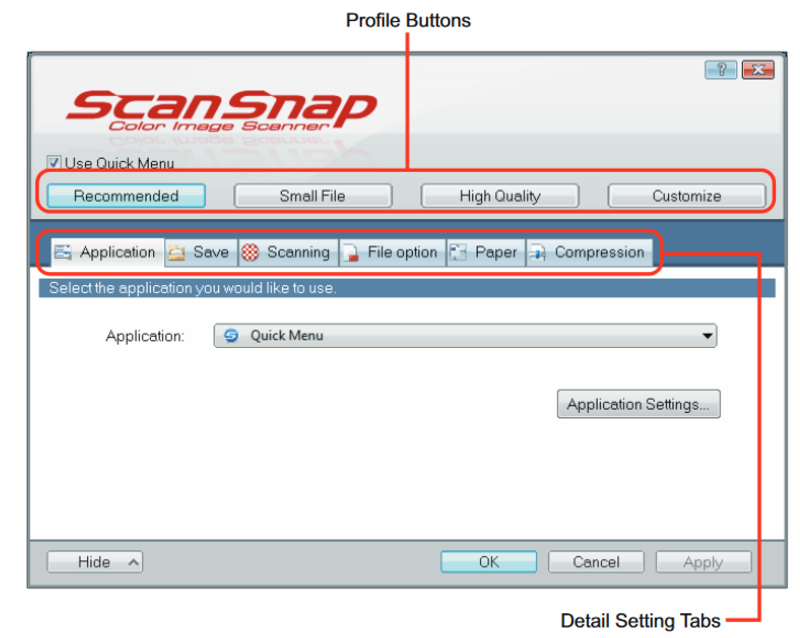Switch to the Compression tab
The height and width of the screenshot is (638, 800).
click(589, 252)
